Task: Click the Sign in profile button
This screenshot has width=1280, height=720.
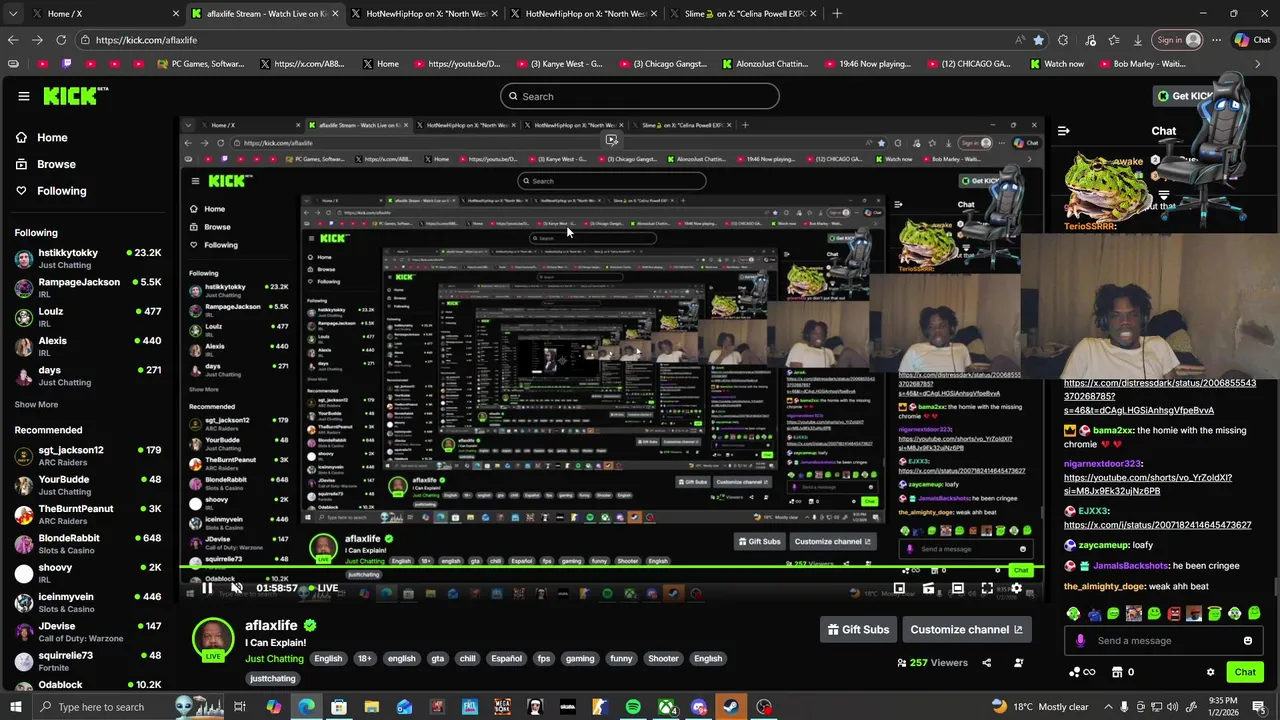Action: tap(1178, 40)
